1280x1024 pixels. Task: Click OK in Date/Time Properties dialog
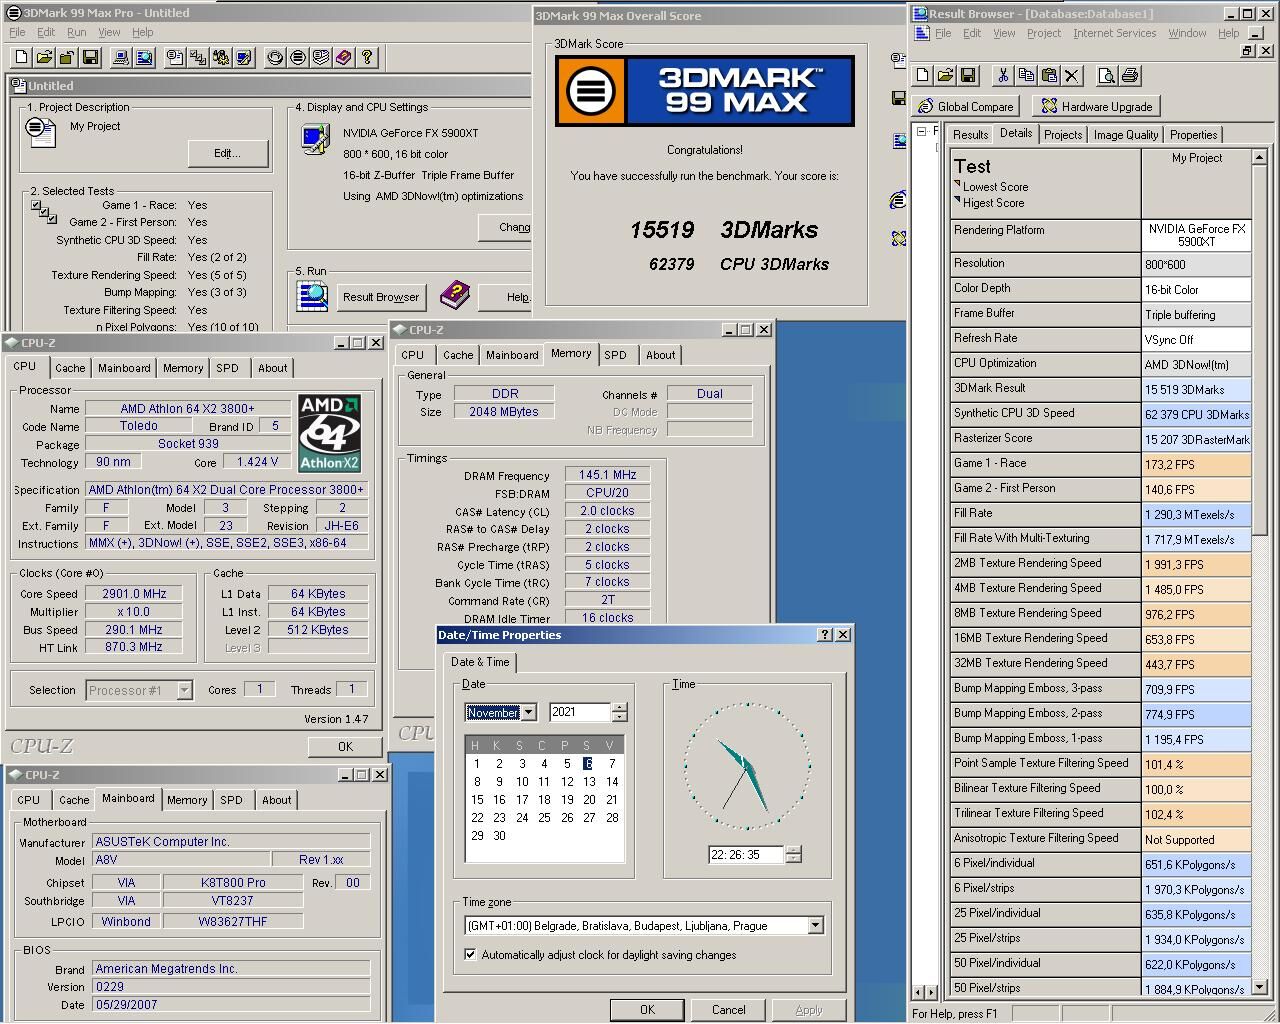(647, 1009)
